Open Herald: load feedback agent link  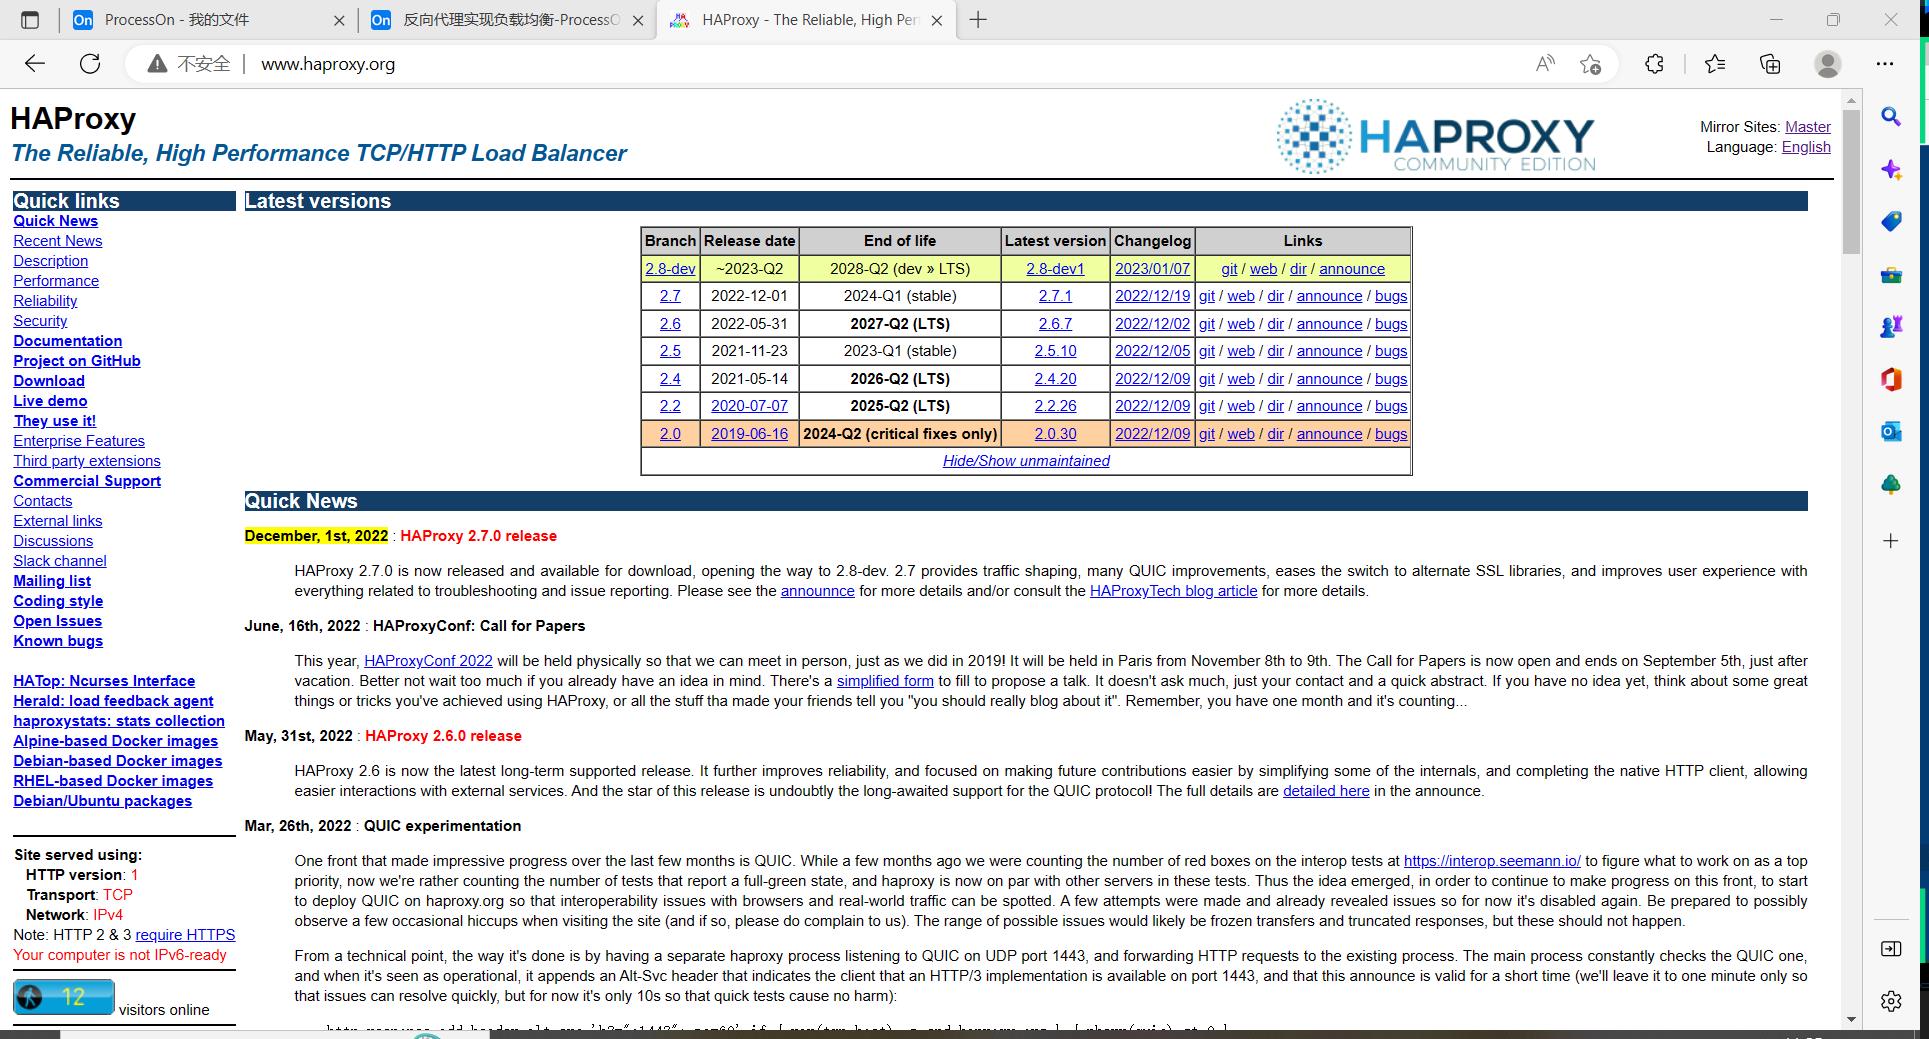click(x=113, y=701)
